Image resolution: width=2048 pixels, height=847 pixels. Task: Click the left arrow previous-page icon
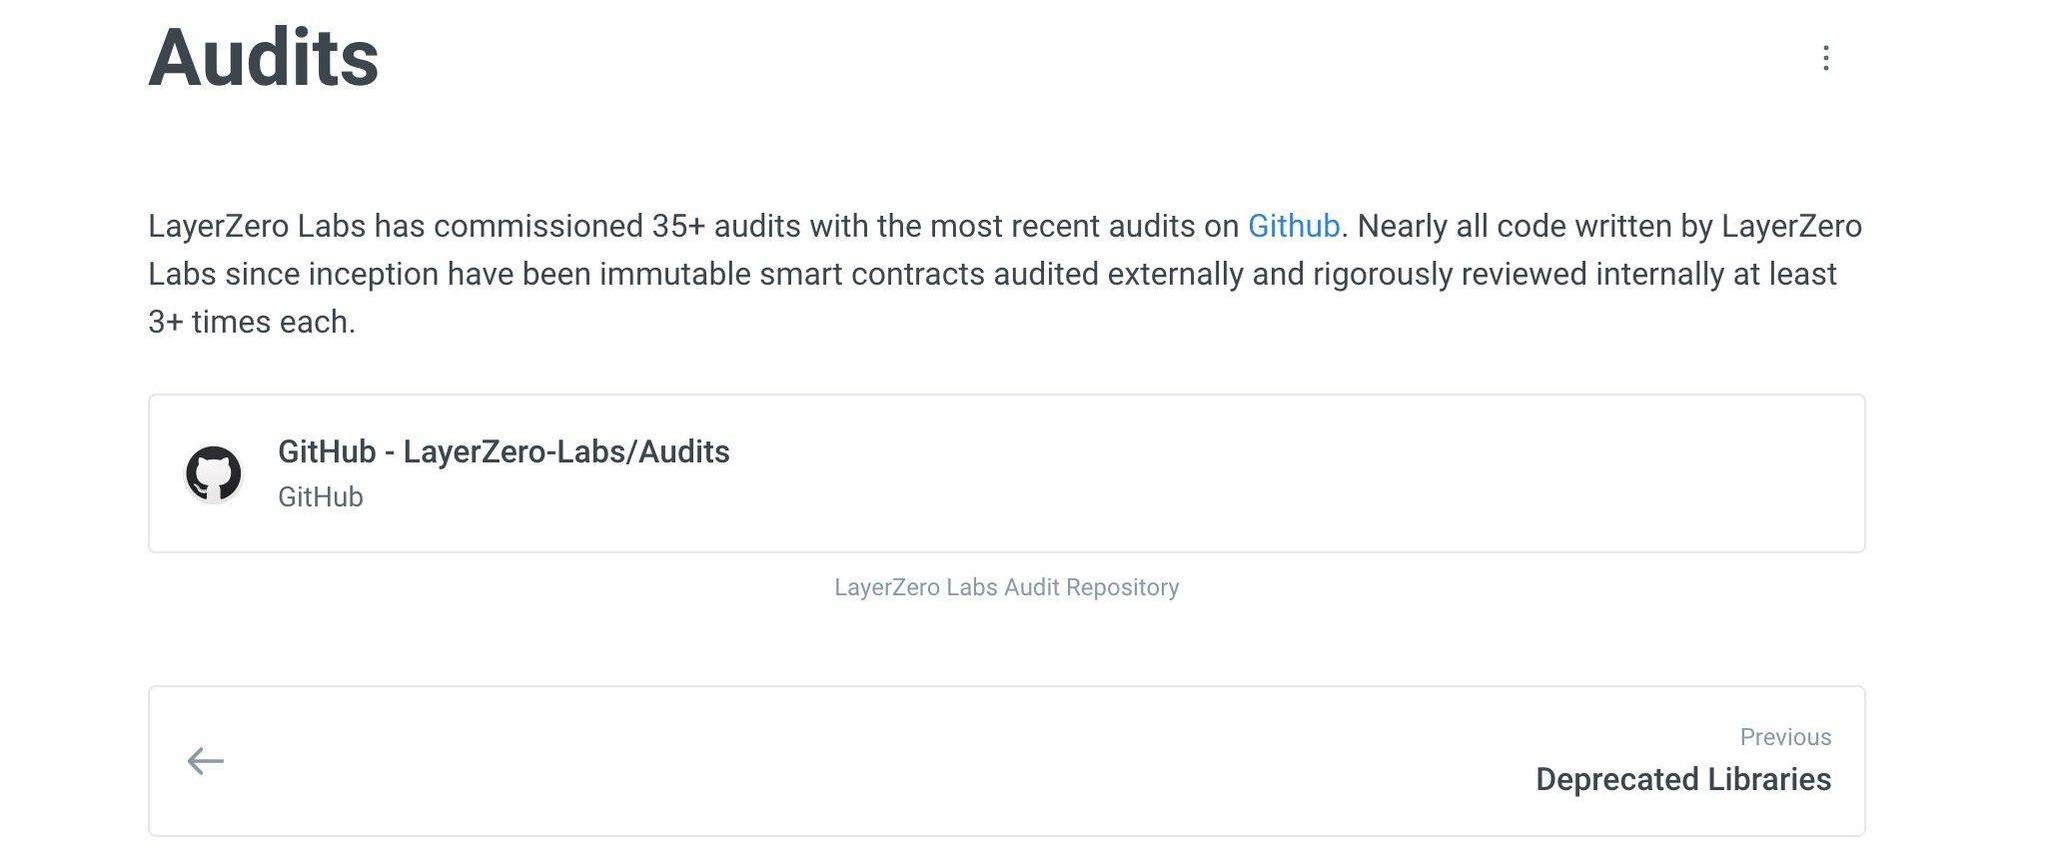[205, 761]
